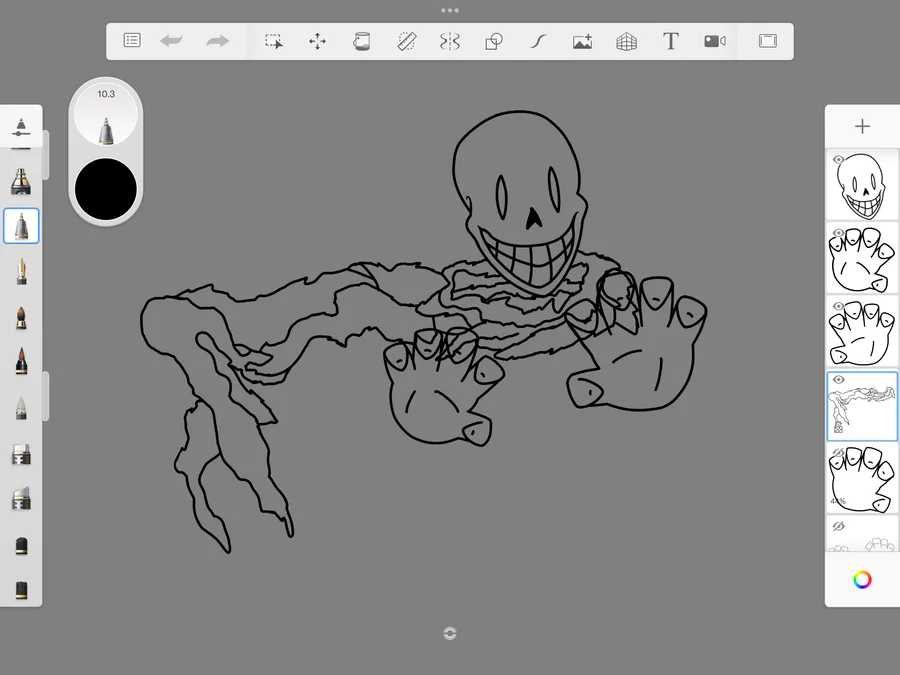Tap the 10.3 brush size puck

106,114
